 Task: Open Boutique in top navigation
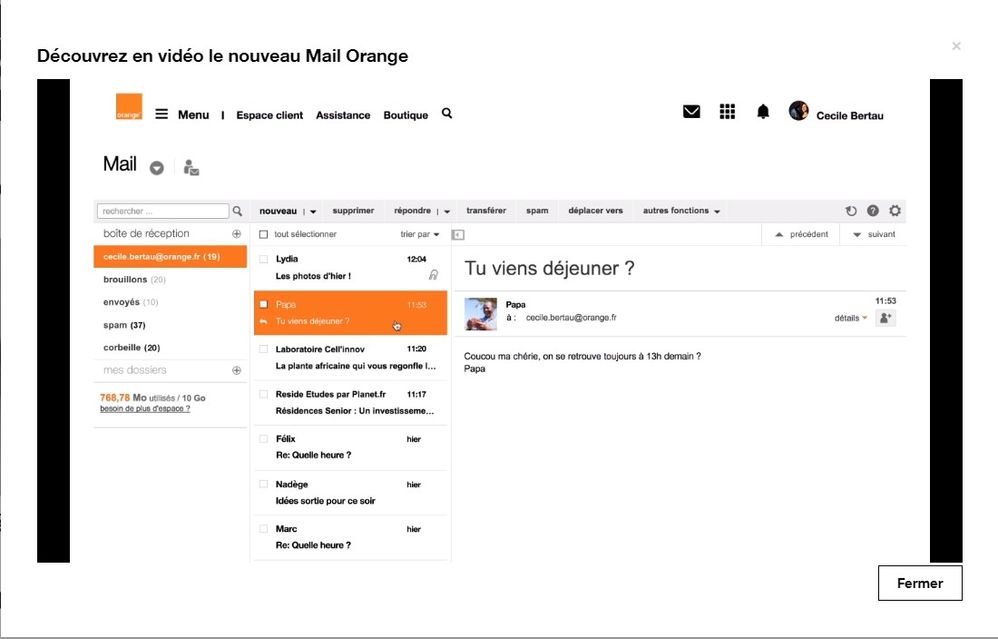405,115
